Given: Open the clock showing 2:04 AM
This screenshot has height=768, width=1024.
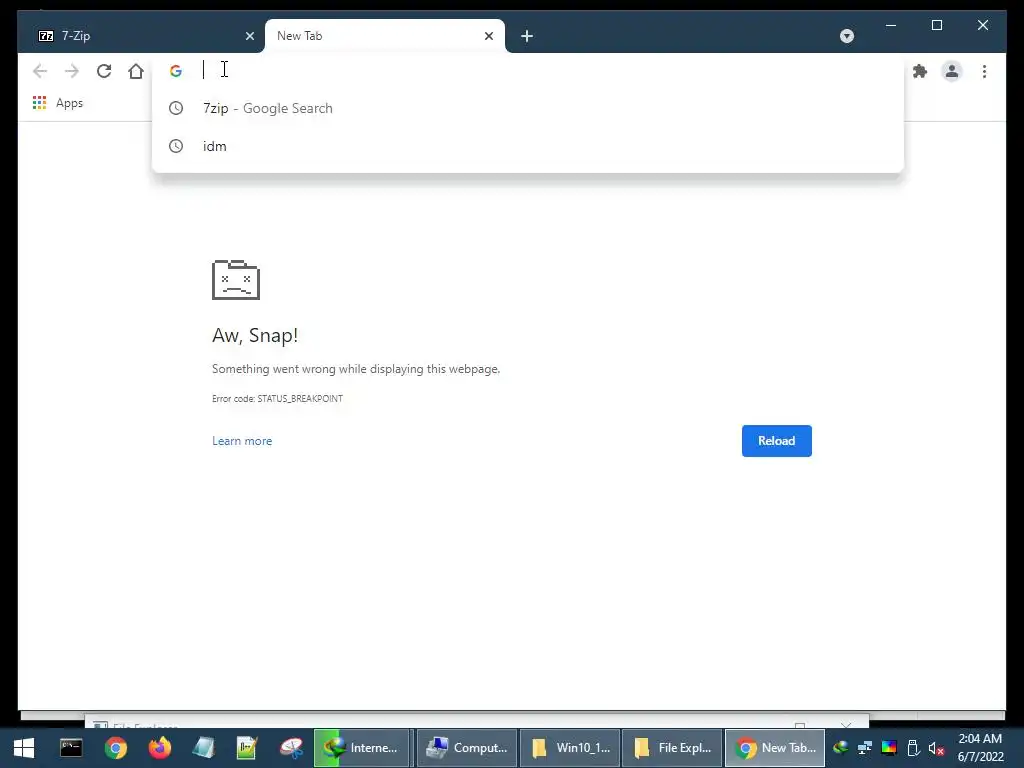Looking at the screenshot, I should [x=980, y=748].
